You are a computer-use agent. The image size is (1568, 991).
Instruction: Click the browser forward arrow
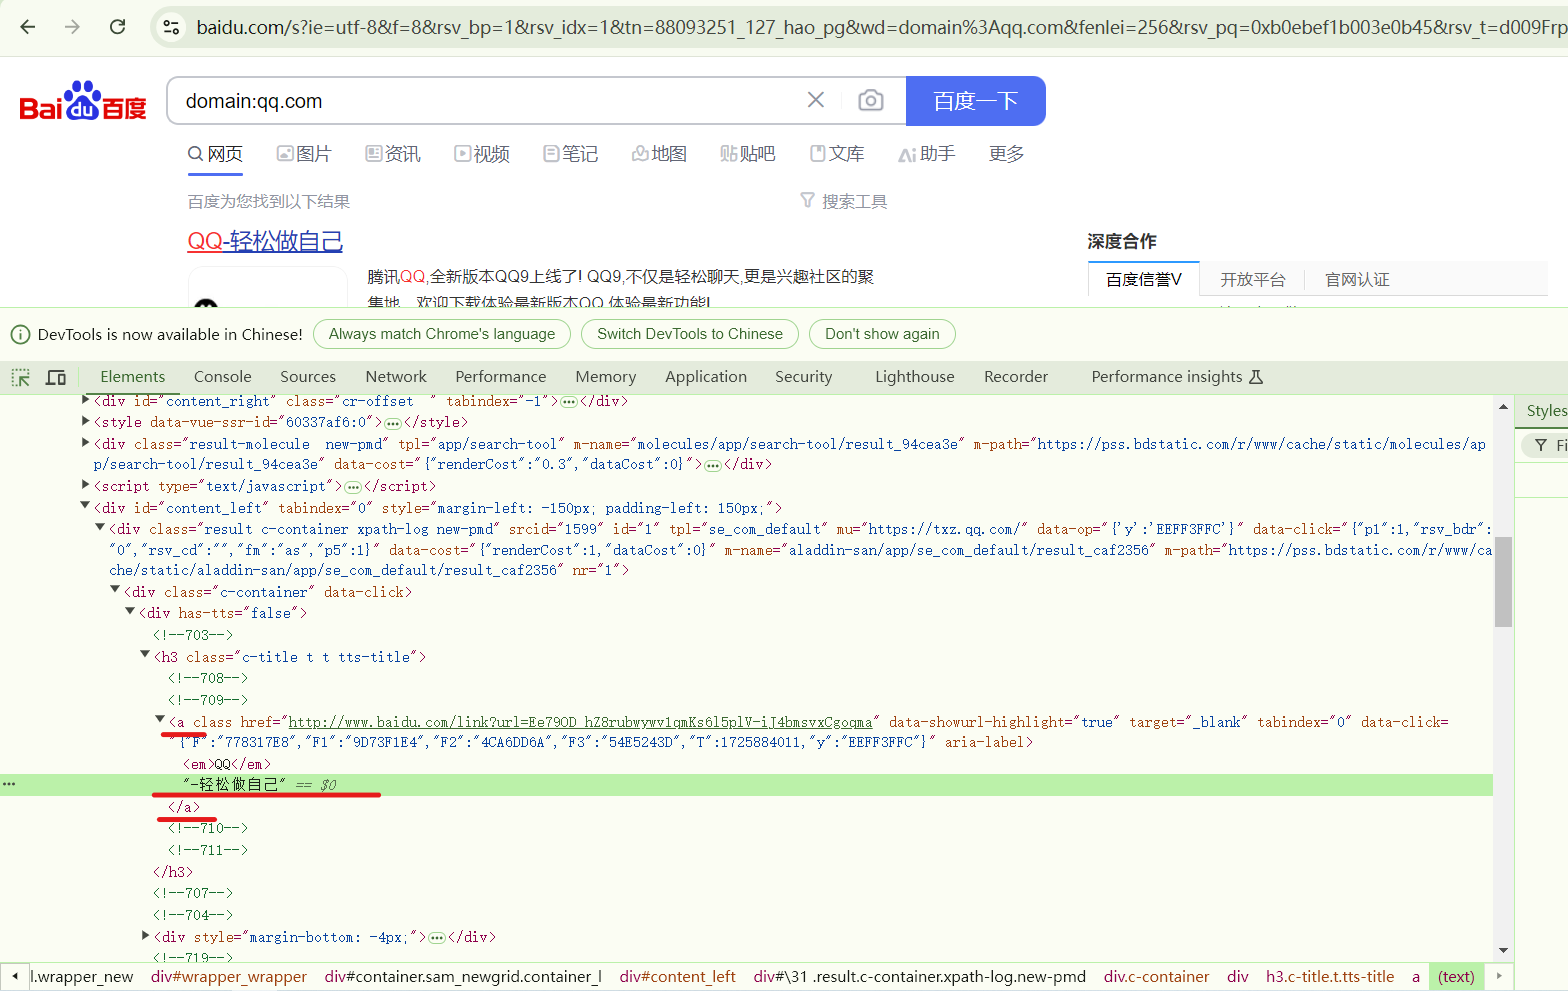72,27
